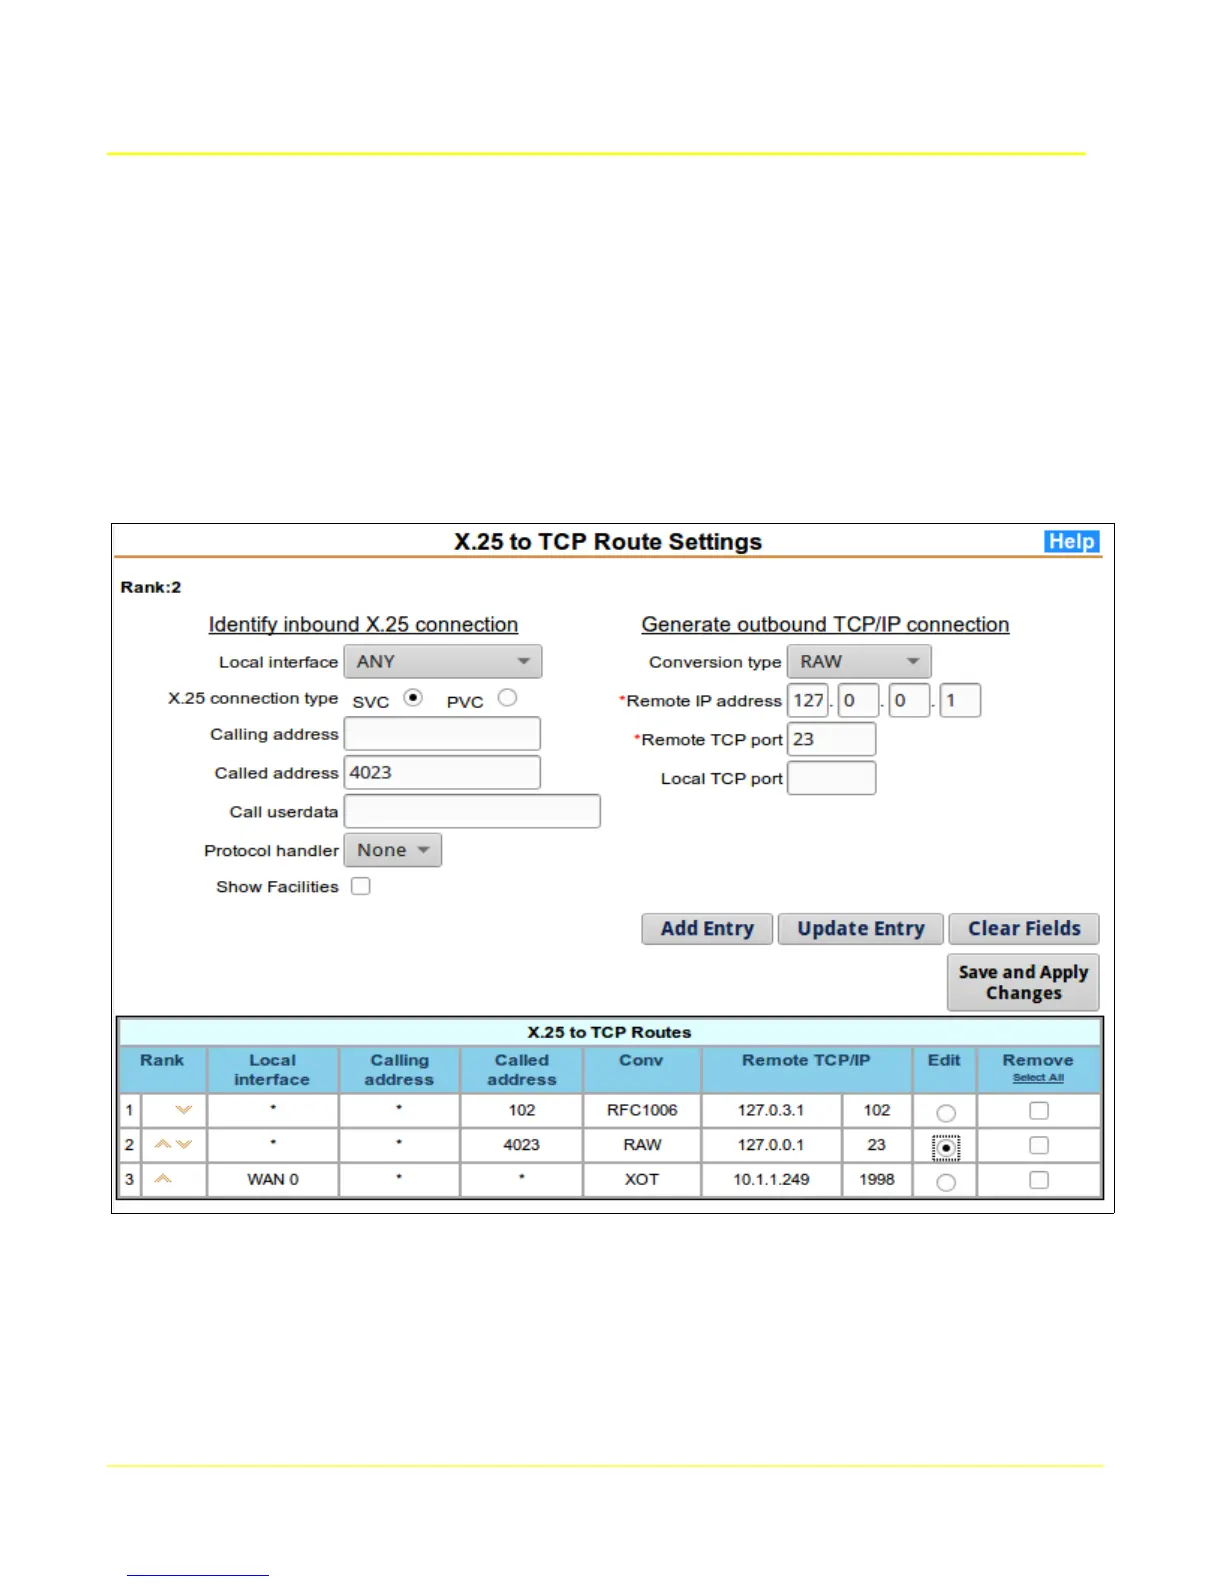Click the second Remote IP address octet field

[x=859, y=700]
